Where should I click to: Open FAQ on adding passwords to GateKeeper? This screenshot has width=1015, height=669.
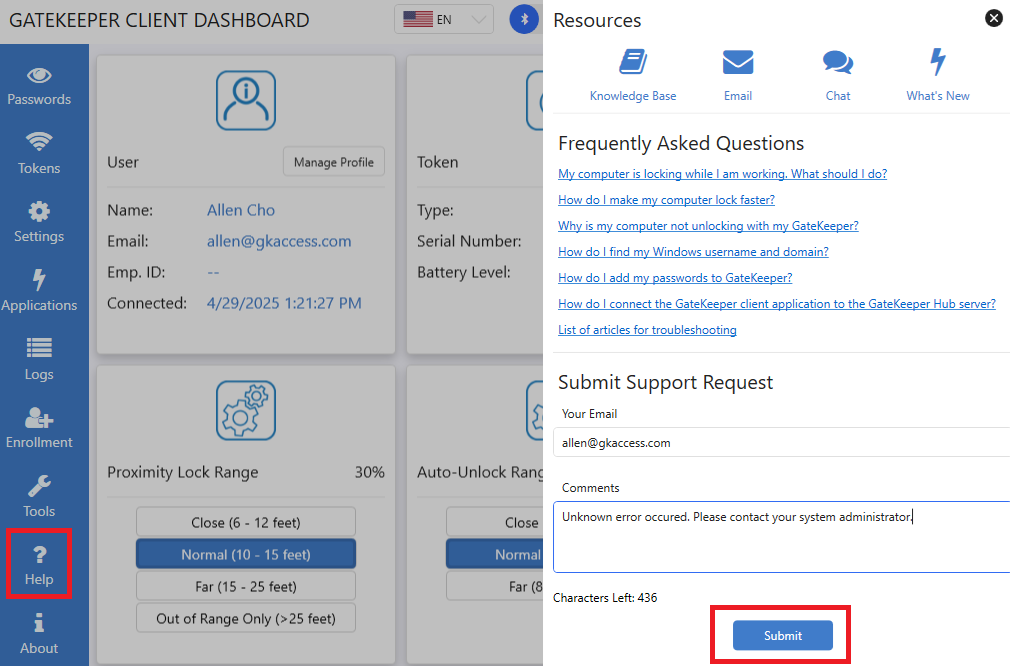pos(675,277)
